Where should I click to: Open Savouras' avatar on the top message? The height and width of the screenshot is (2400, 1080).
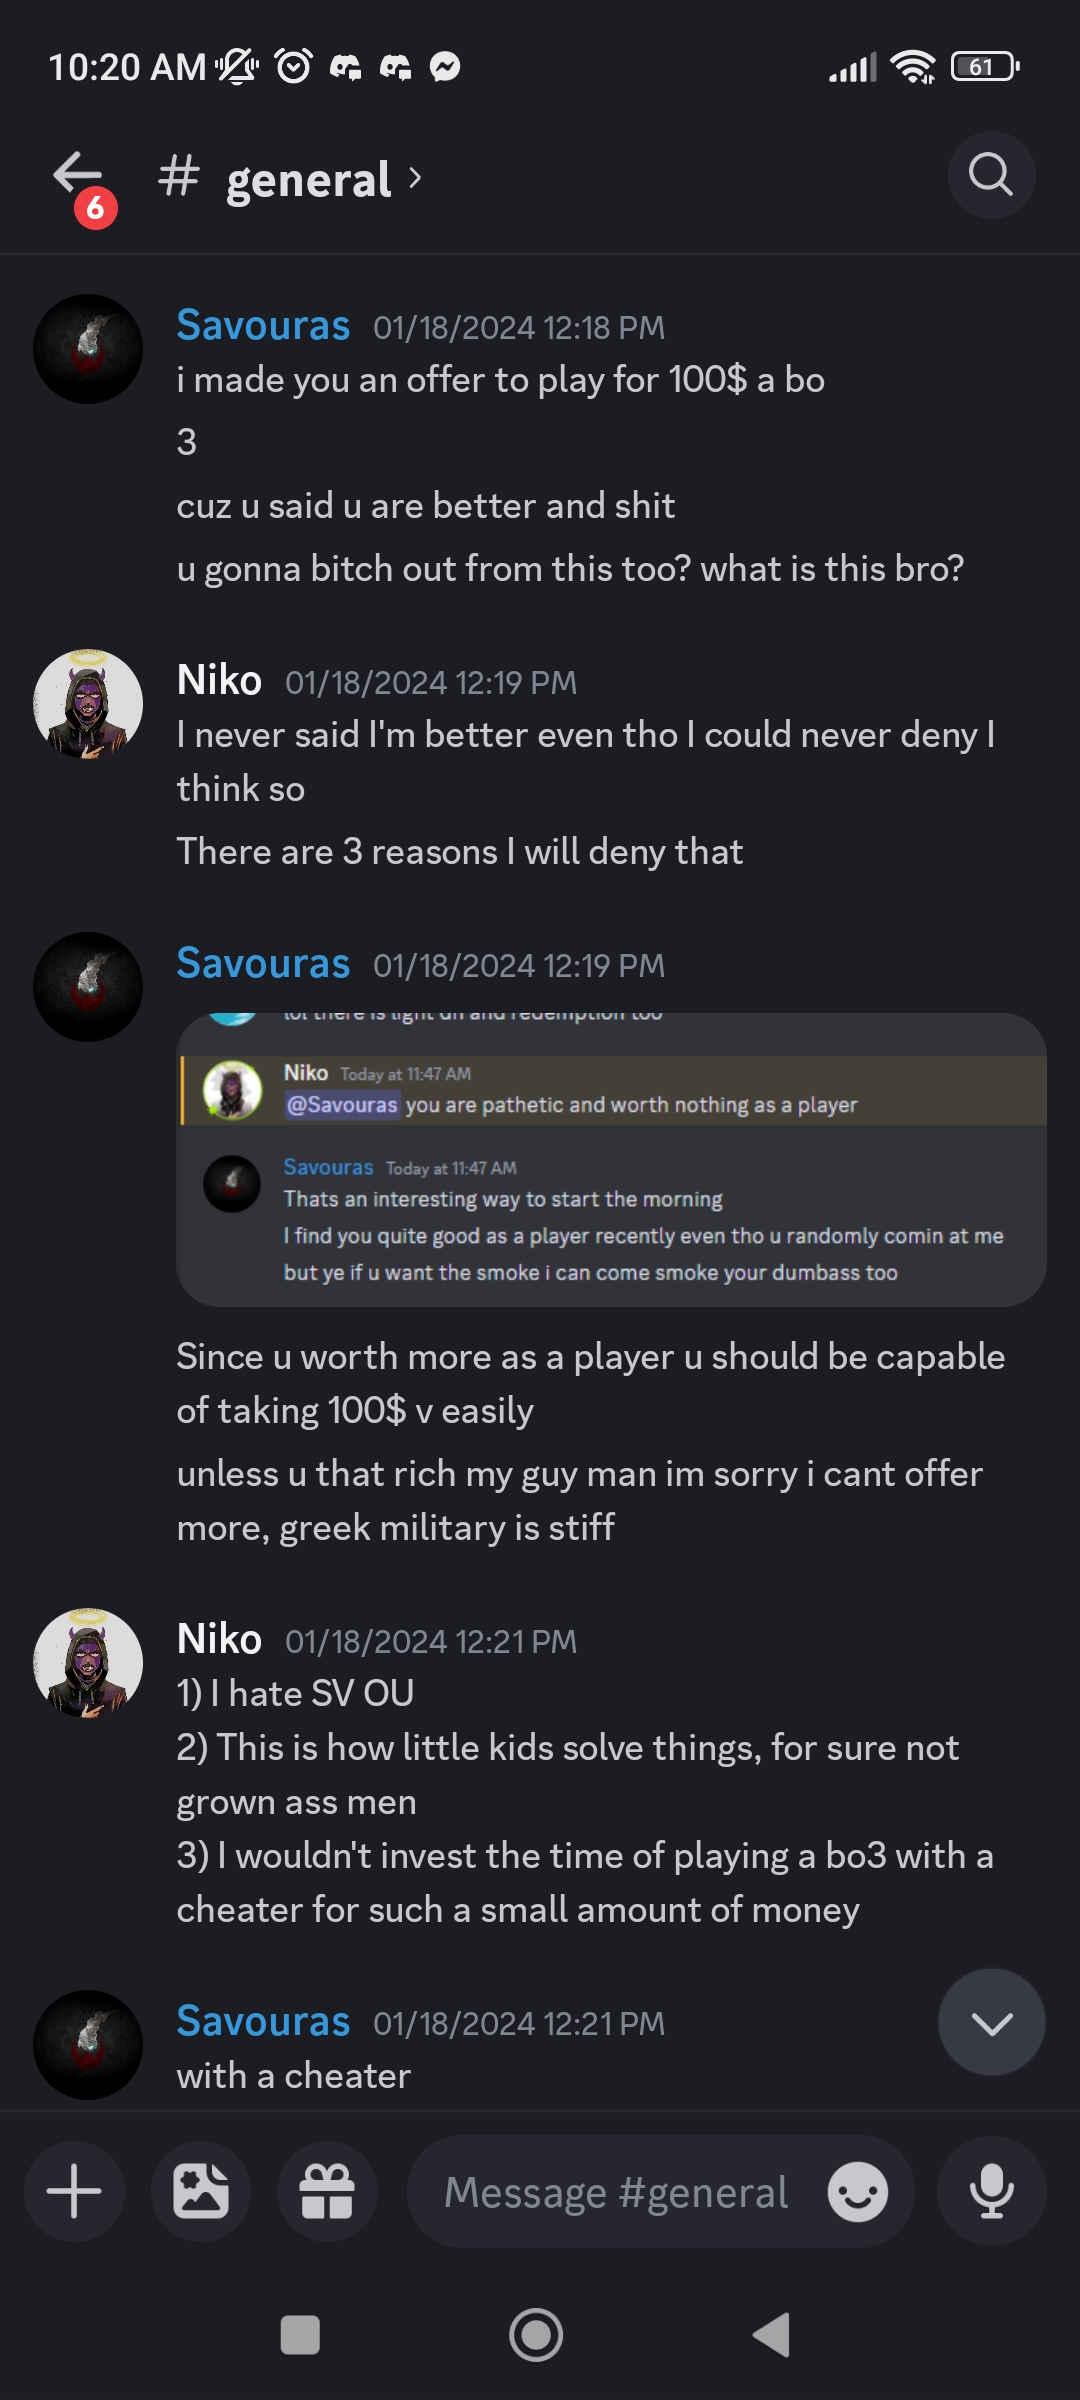point(88,349)
